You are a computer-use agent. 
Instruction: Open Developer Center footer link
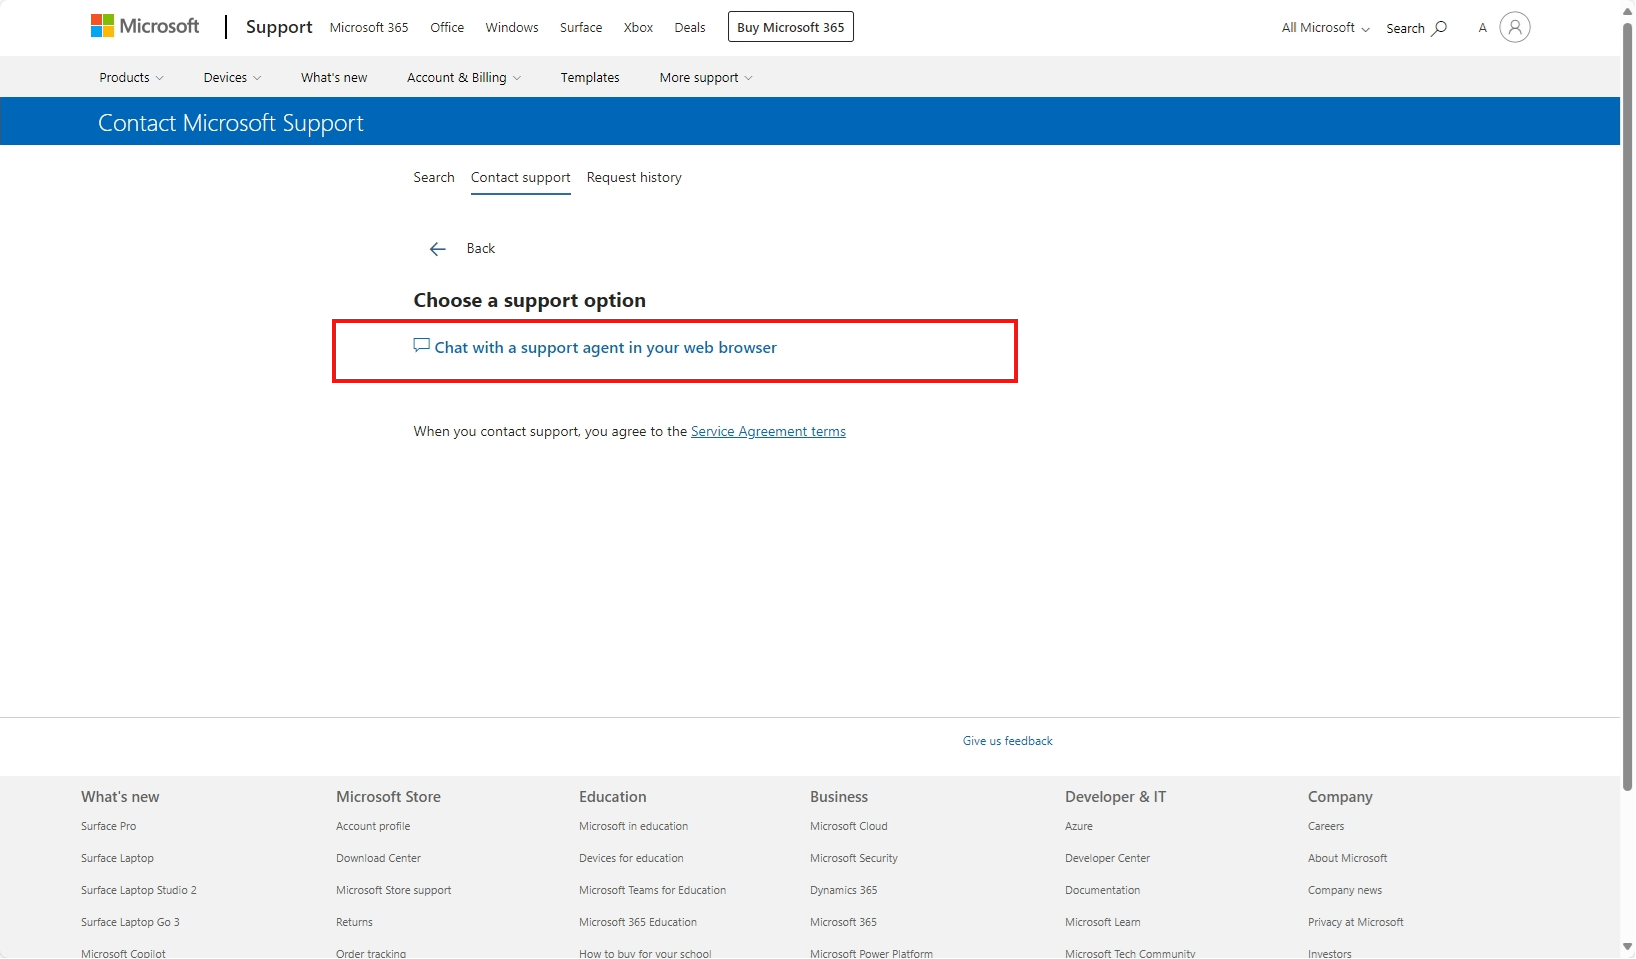(x=1108, y=858)
